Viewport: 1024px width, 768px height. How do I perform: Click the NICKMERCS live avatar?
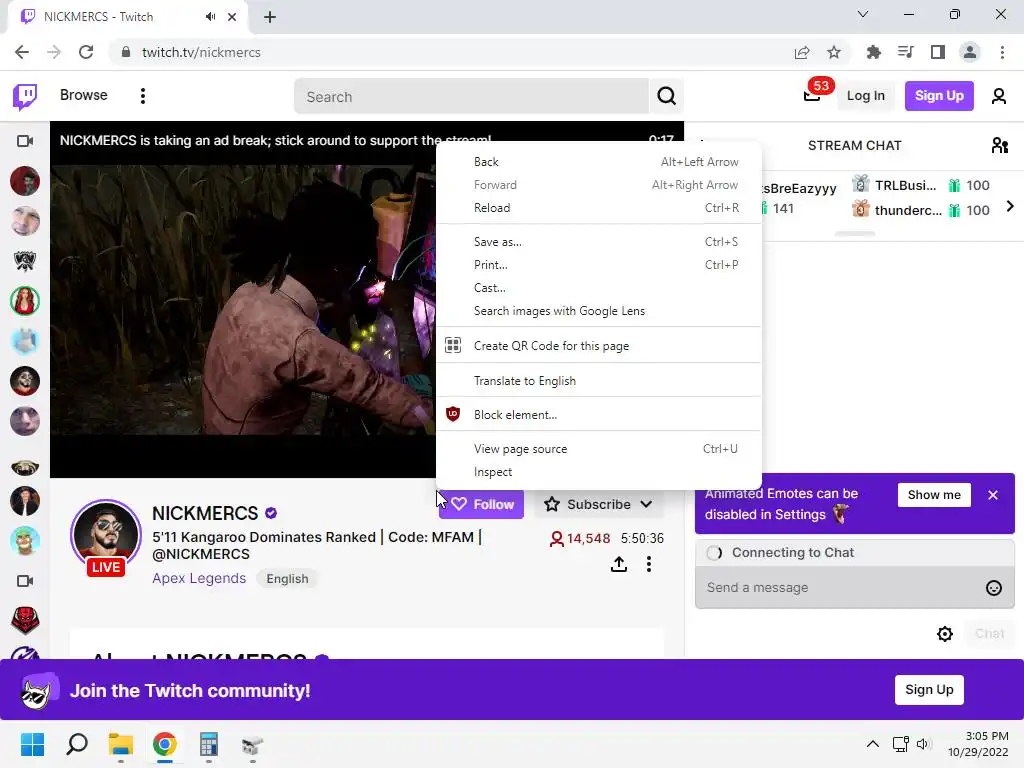tap(106, 536)
